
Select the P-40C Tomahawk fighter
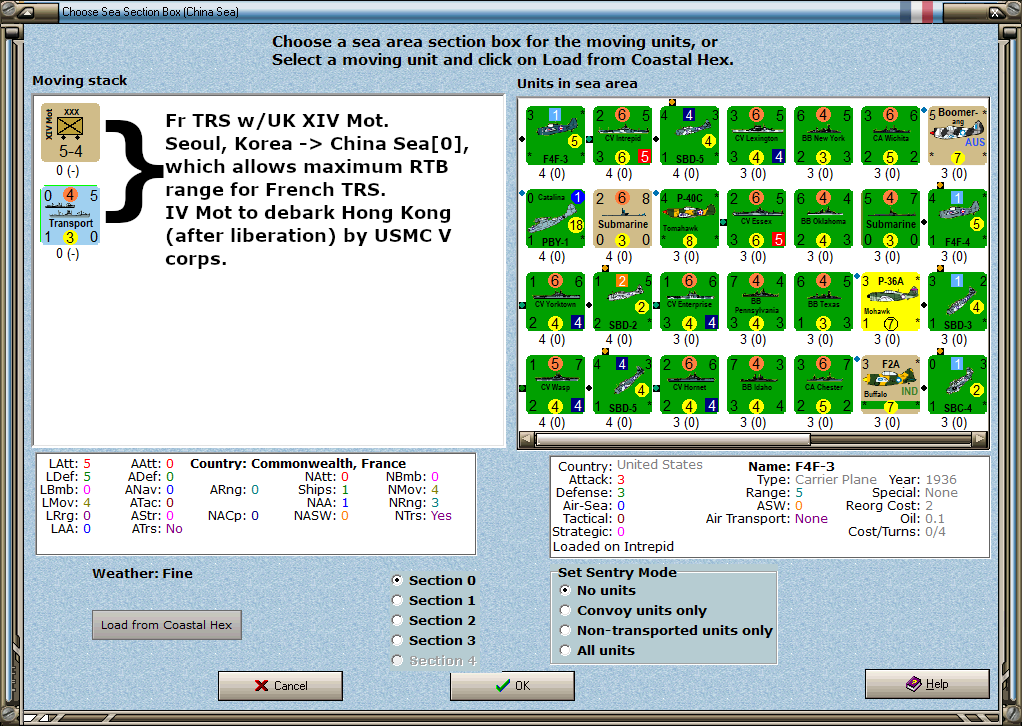(x=689, y=219)
